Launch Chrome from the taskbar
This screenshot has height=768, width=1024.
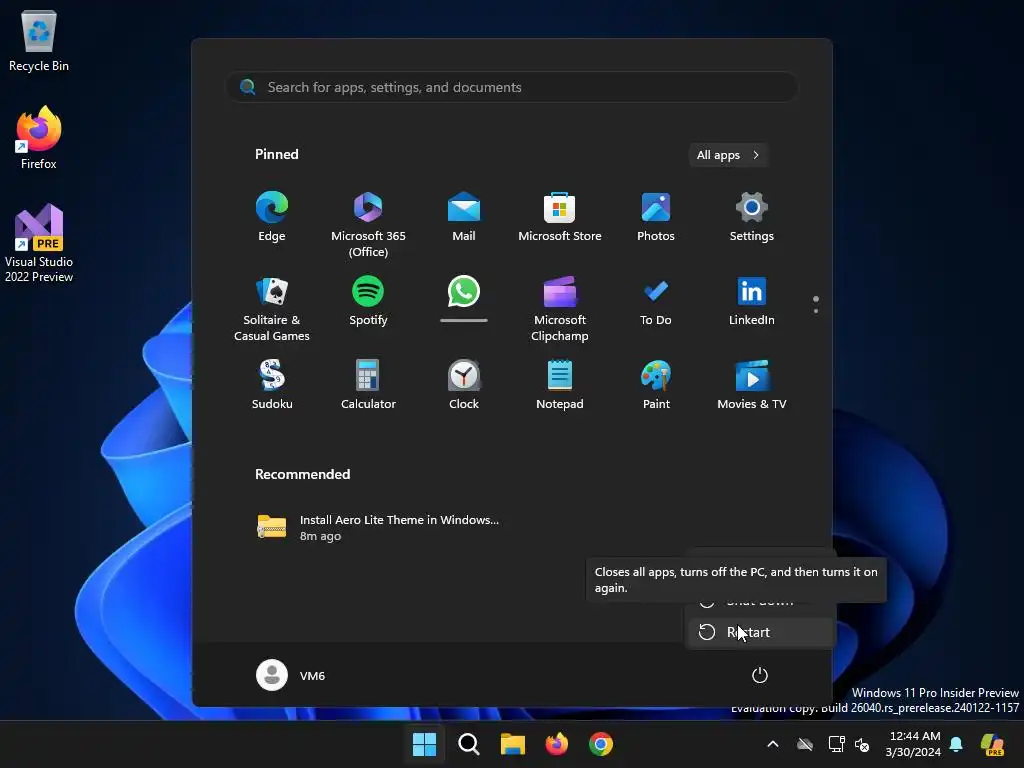coord(601,744)
